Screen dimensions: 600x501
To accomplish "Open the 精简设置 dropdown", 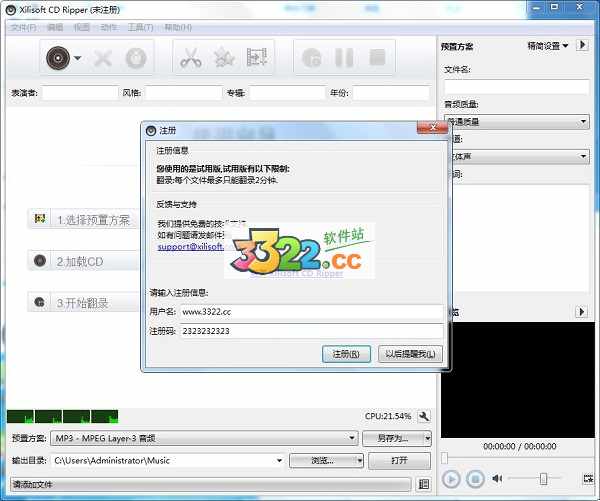I will tap(548, 46).
